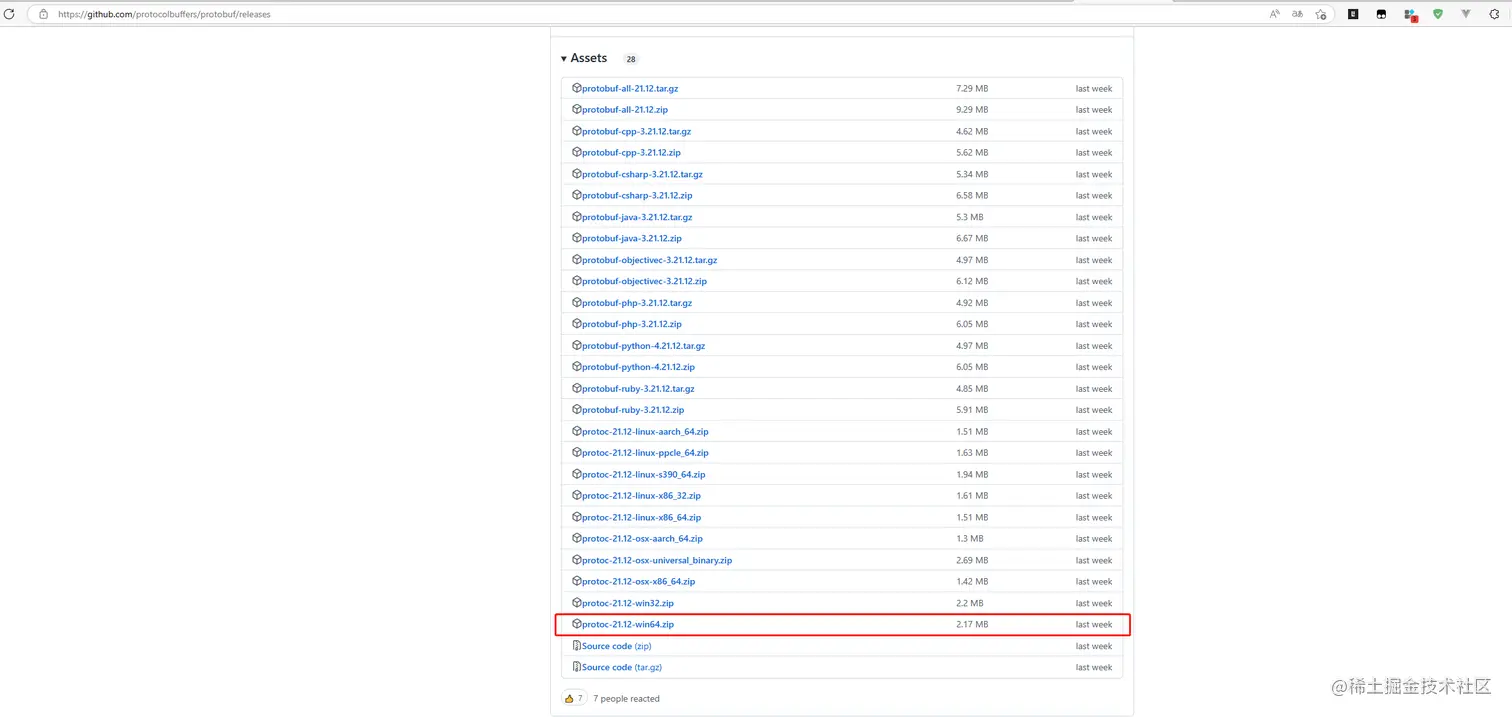Download protoc-21.12-linux-s390_64.zip
Image resolution: width=1512 pixels, height=717 pixels.
point(644,475)
